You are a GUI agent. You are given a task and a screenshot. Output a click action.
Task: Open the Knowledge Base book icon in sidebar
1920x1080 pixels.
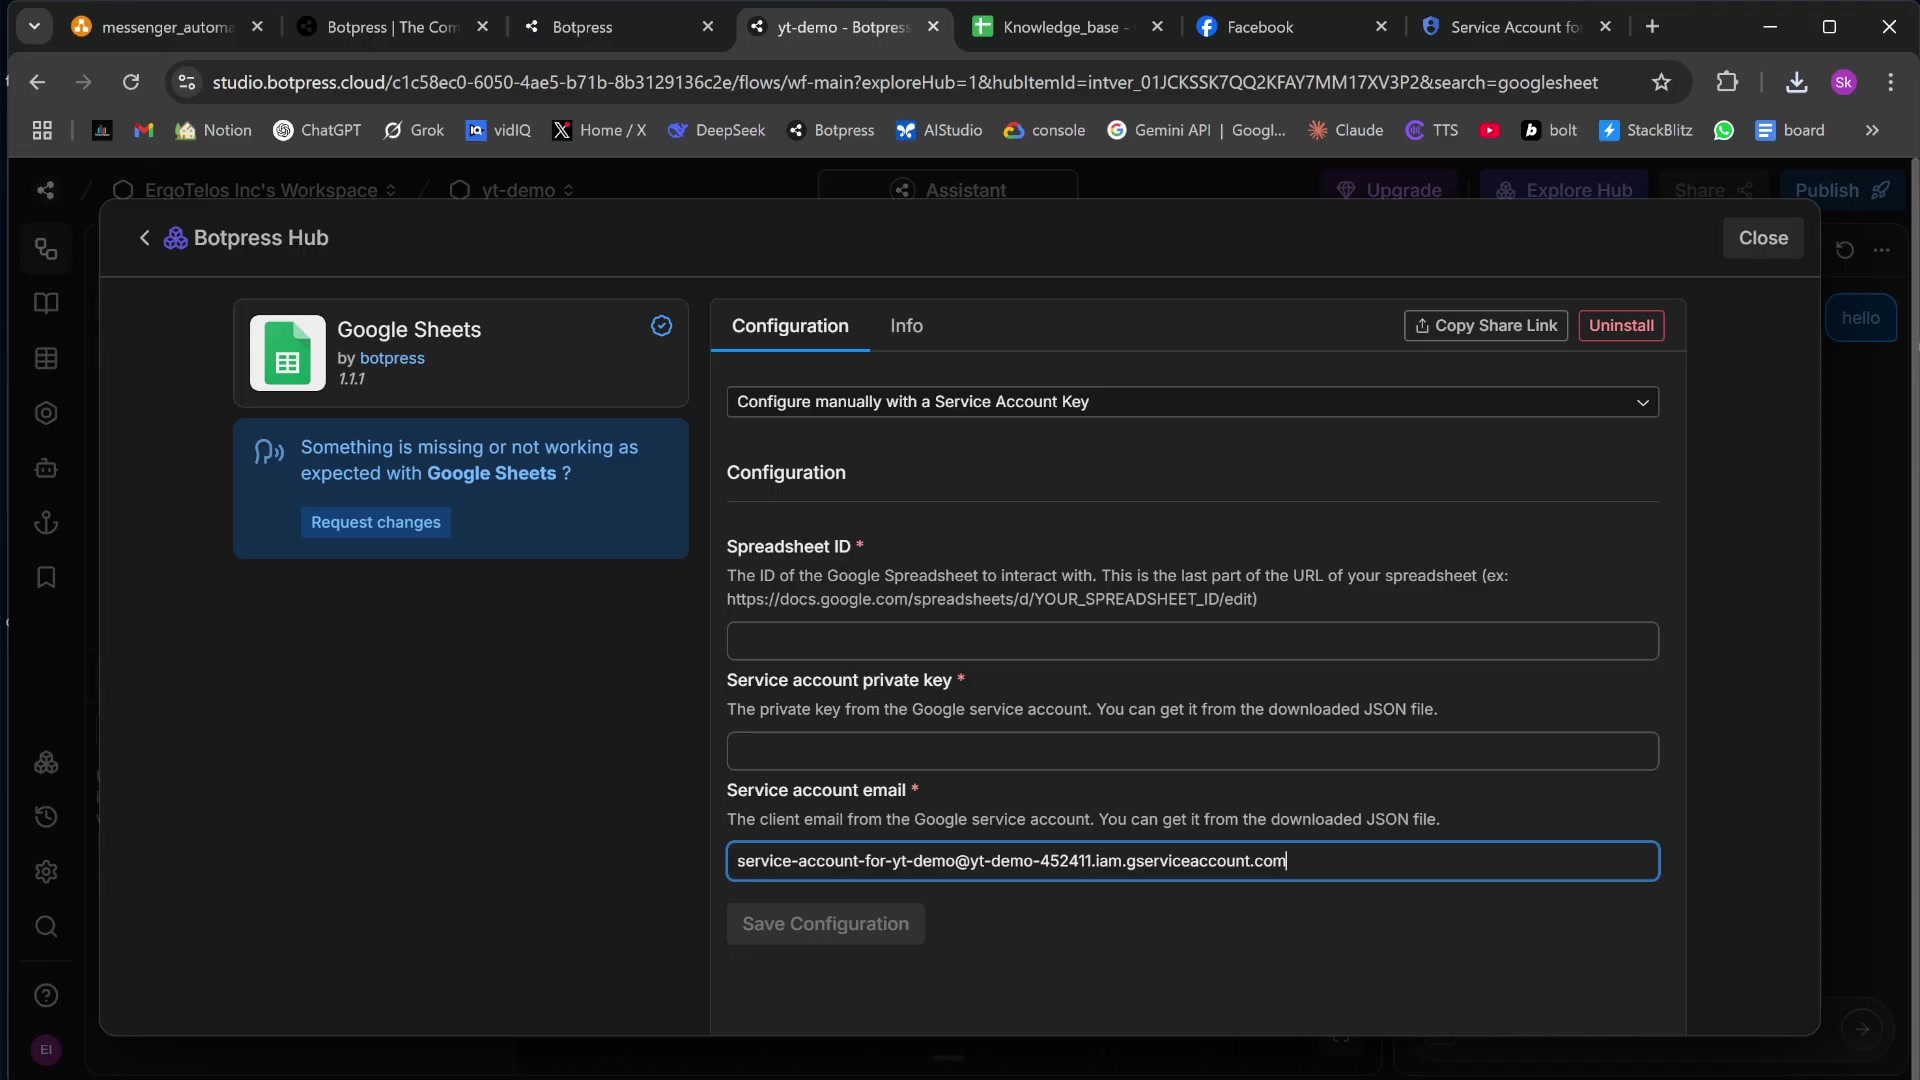[46, 303]
